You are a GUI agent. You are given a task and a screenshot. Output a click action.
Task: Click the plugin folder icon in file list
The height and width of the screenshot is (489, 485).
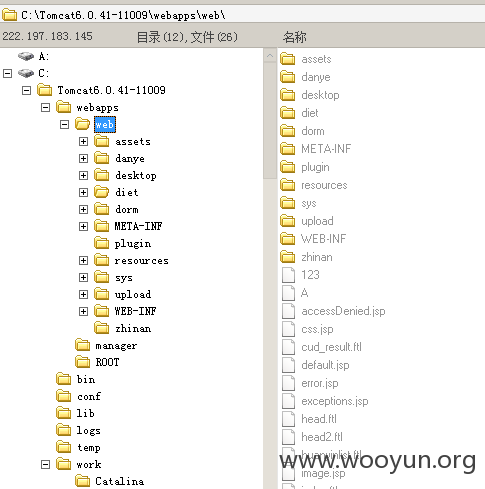[287, 167]
